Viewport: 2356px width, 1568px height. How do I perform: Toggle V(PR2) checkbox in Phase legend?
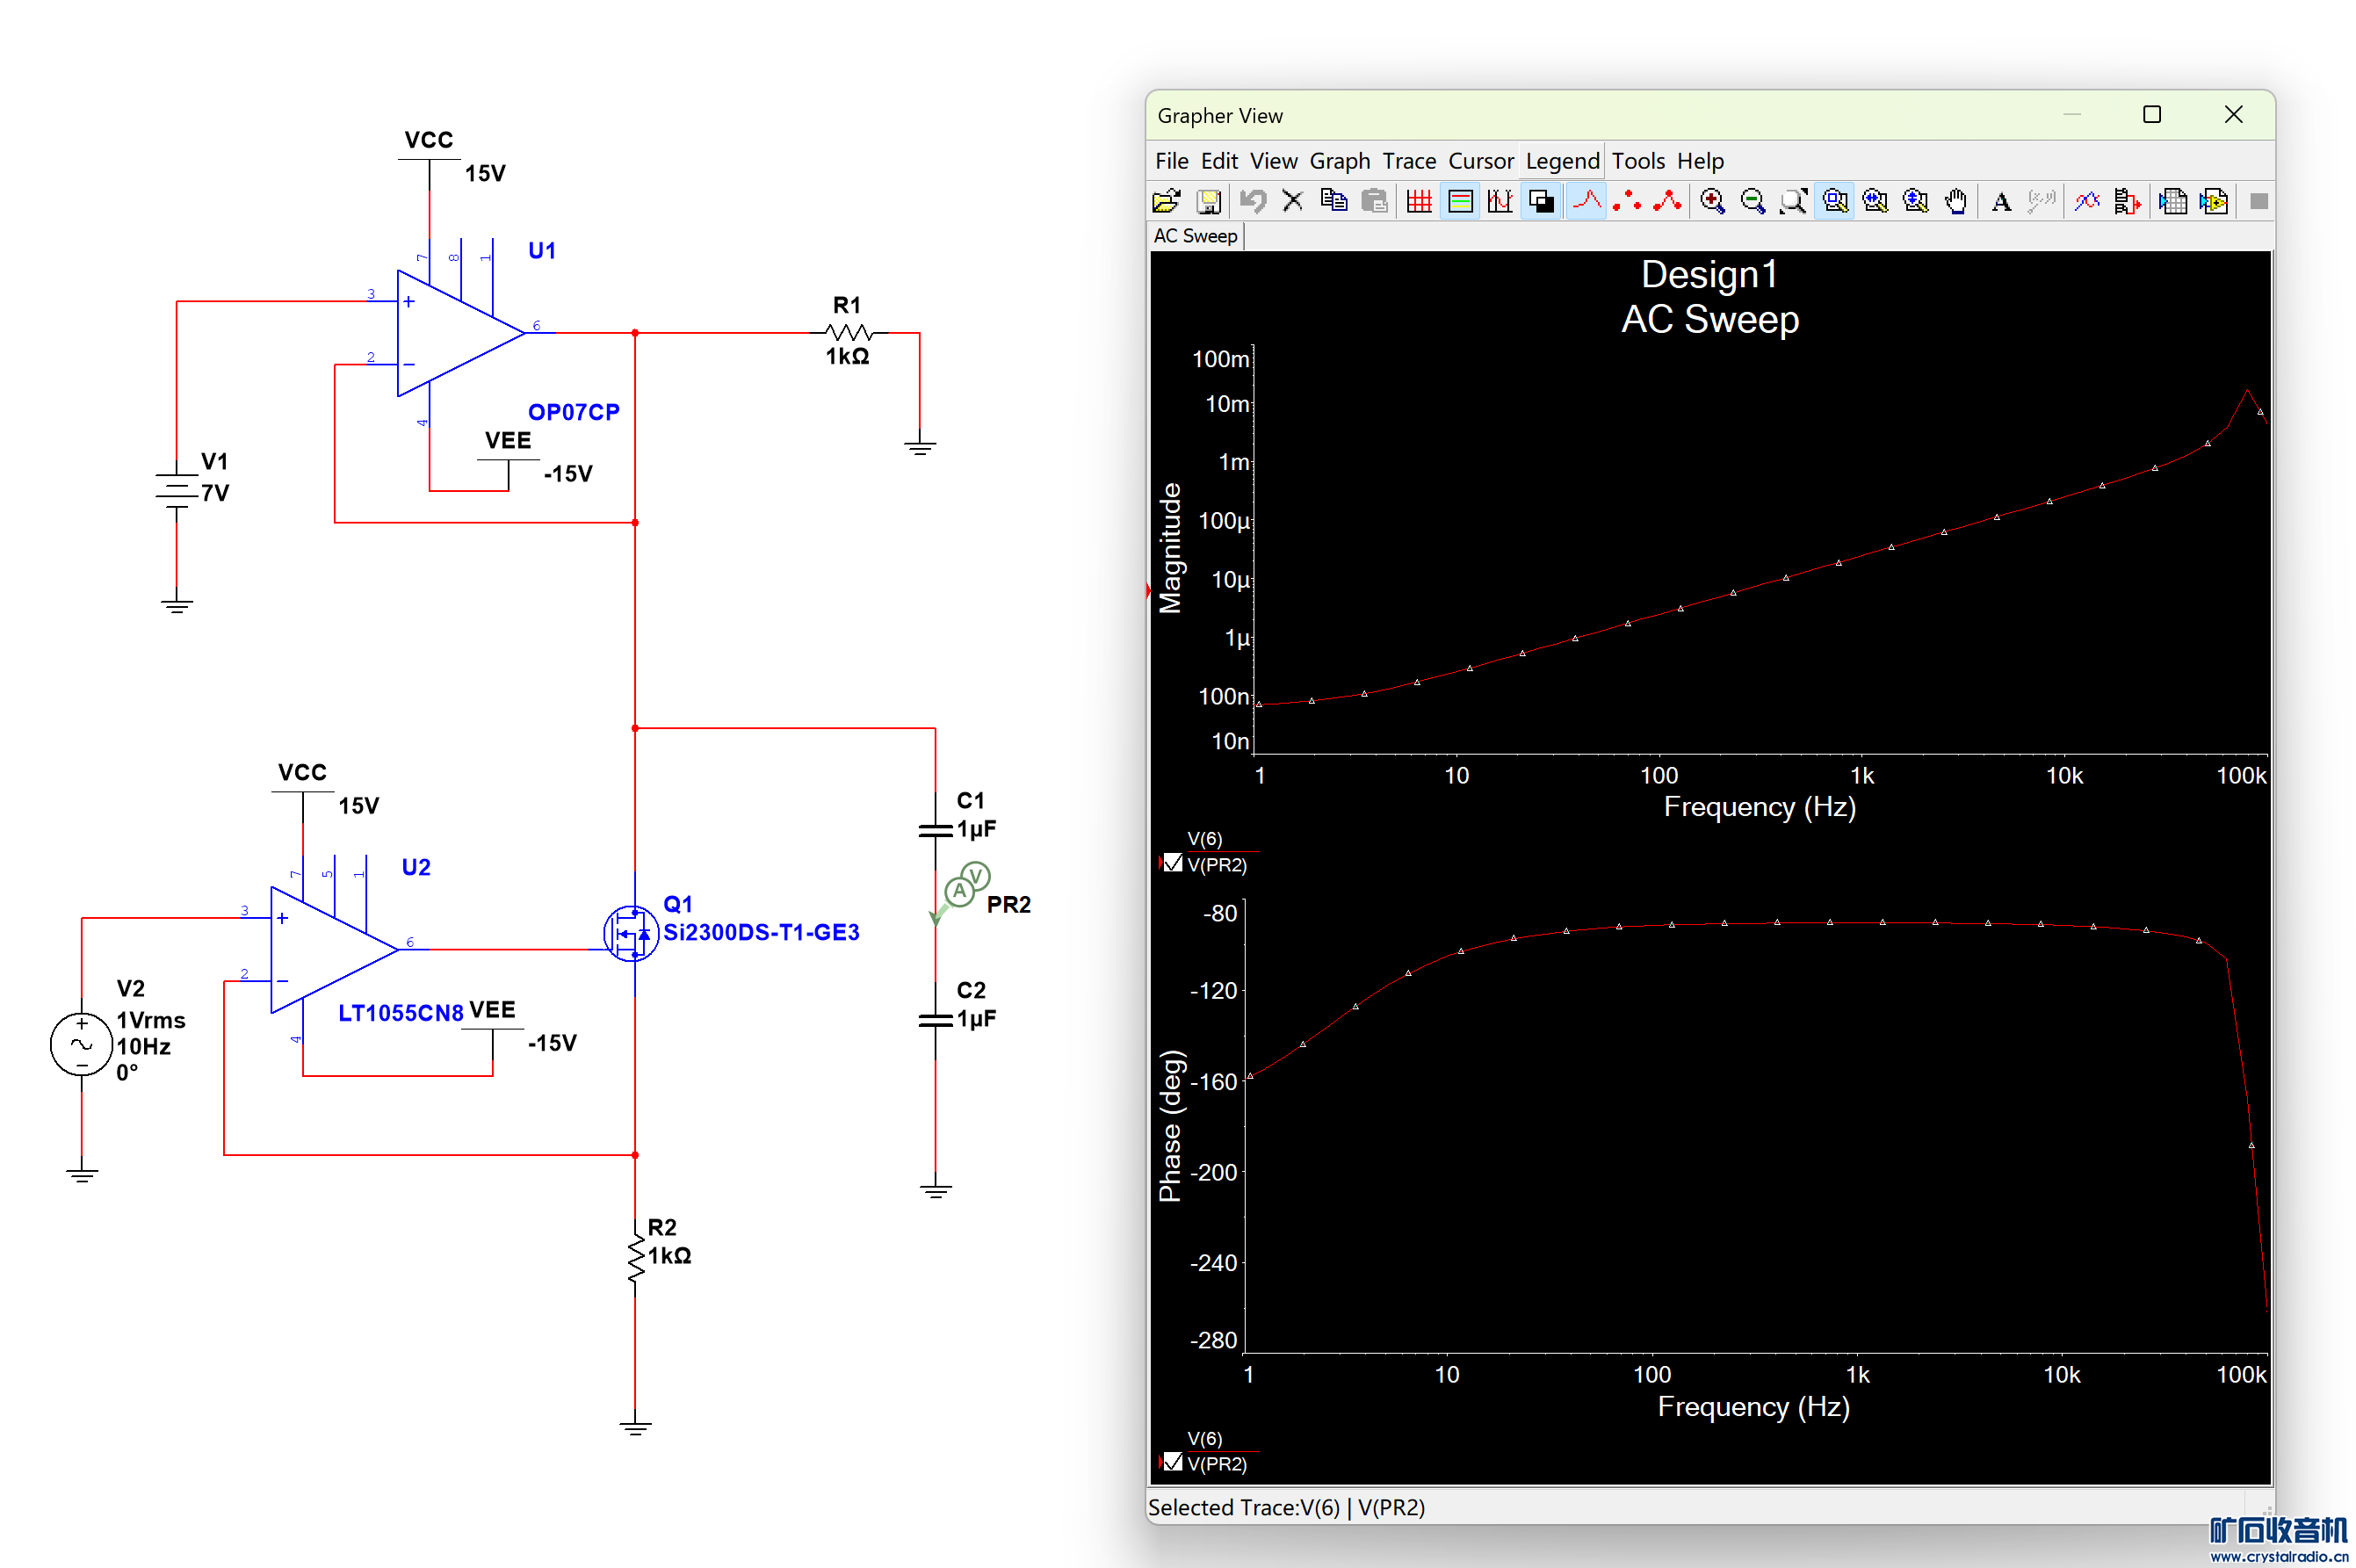coord(1173,1462)
